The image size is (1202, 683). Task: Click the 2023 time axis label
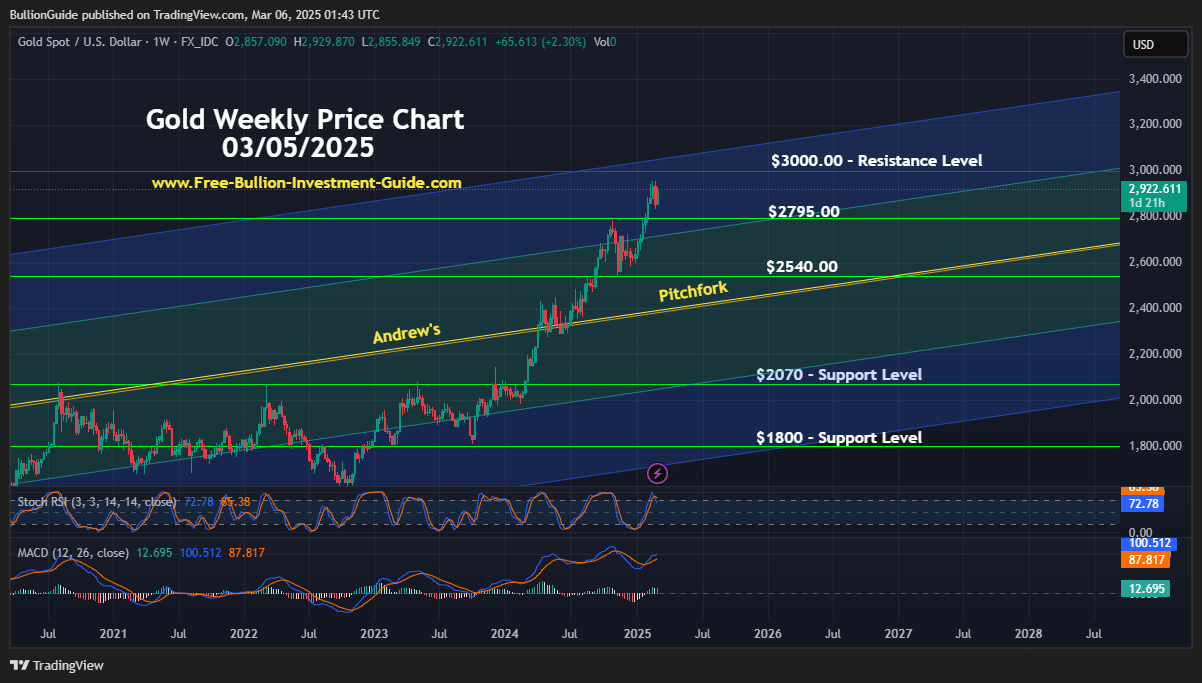pos(374,634)
